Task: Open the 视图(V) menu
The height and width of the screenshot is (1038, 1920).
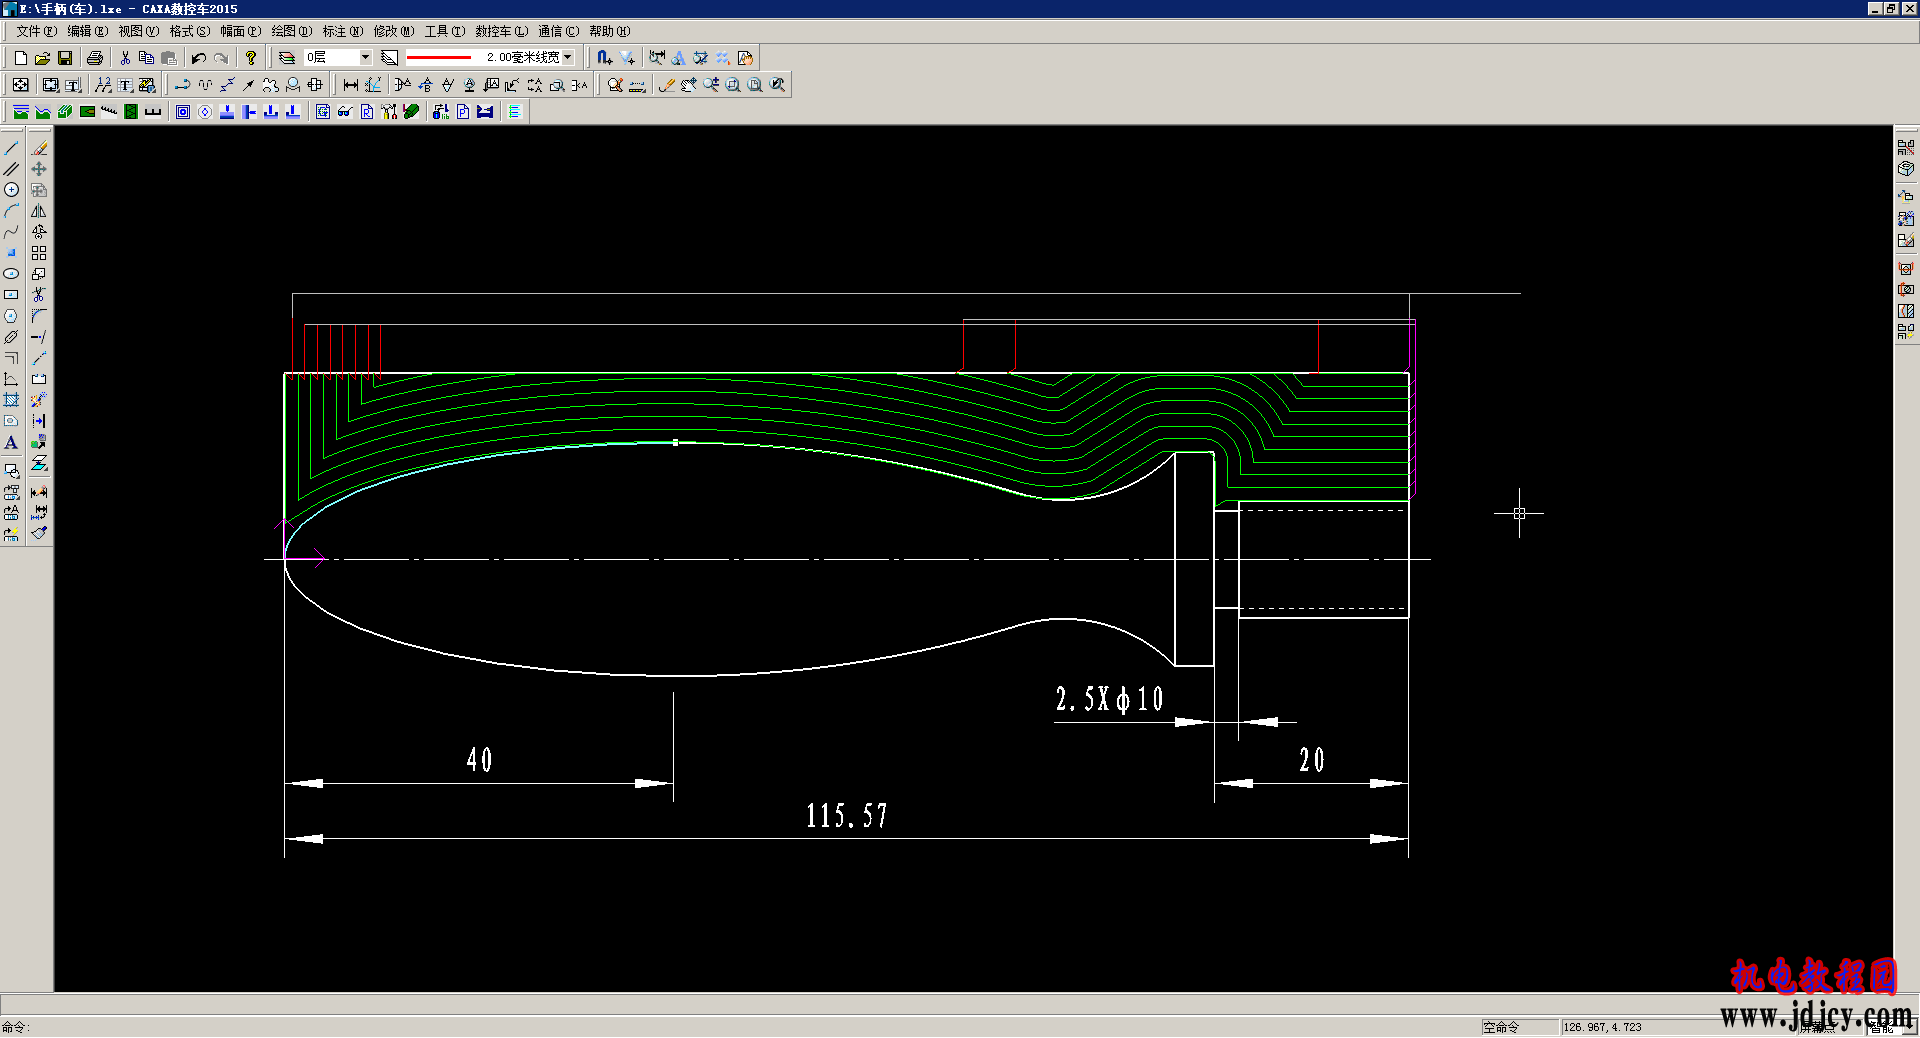Action: (x=139, y=32)
